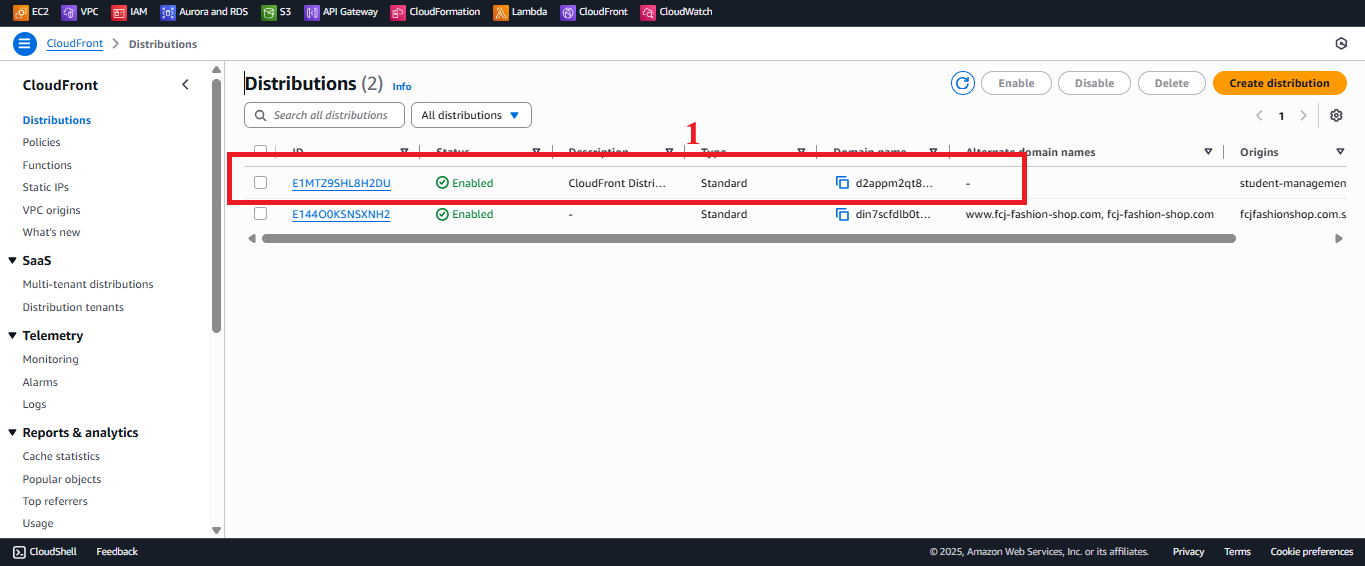Screen dimensions: 1365x566
Task: Open distribution E144O0KSNSXNH2 link
Action: (x=341, y=214)
